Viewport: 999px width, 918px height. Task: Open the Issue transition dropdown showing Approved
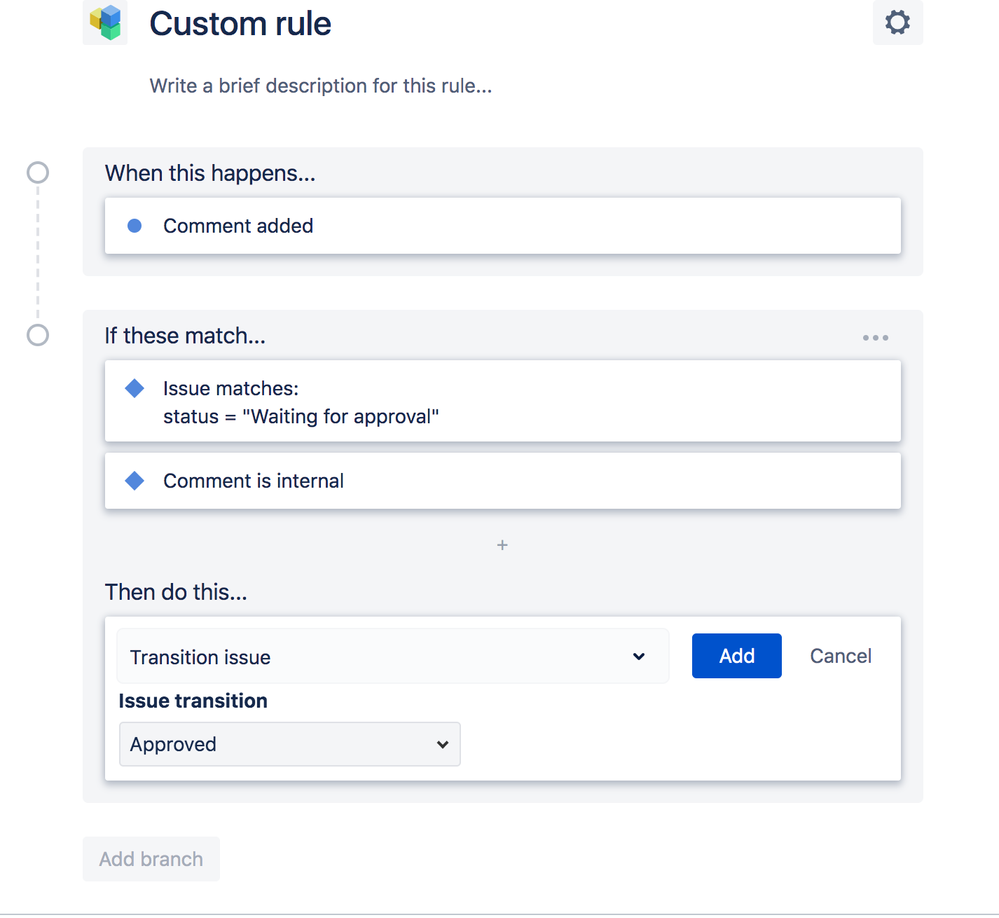(x=289, y=744)
